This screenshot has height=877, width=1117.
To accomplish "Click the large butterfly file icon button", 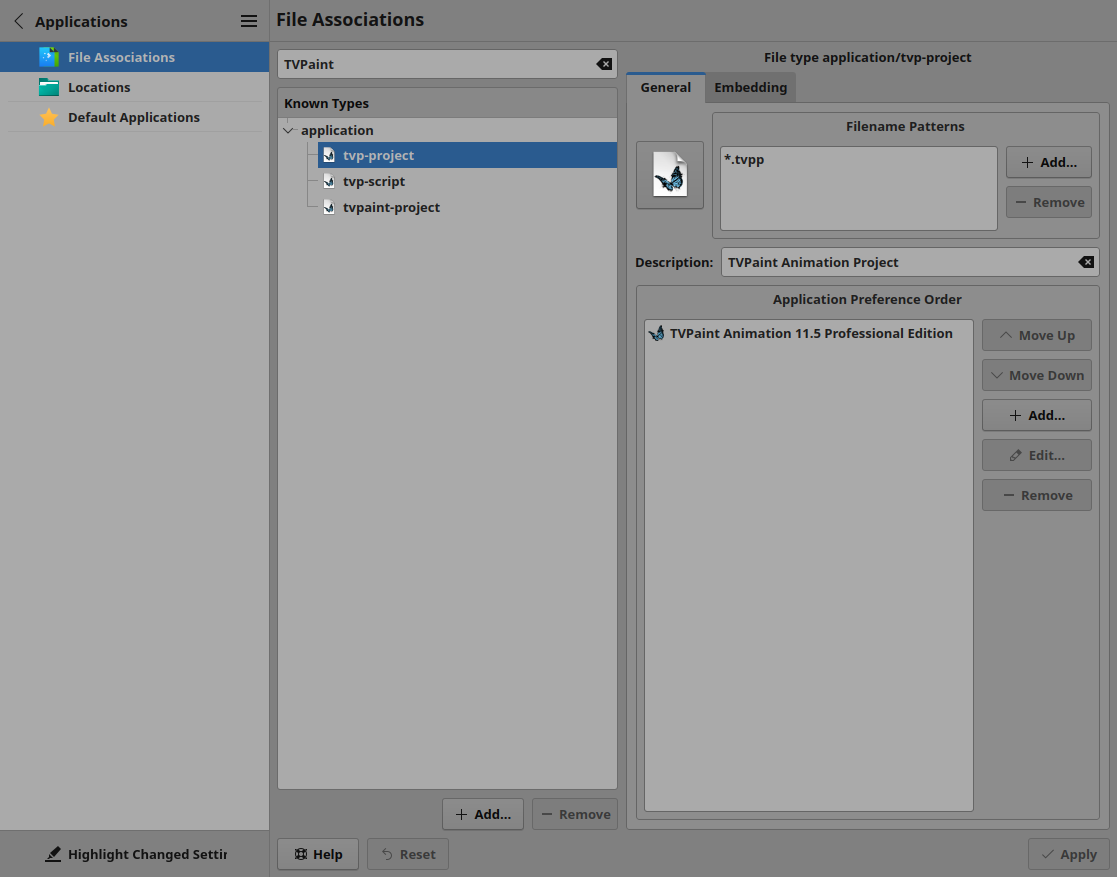I will point(670,175).
